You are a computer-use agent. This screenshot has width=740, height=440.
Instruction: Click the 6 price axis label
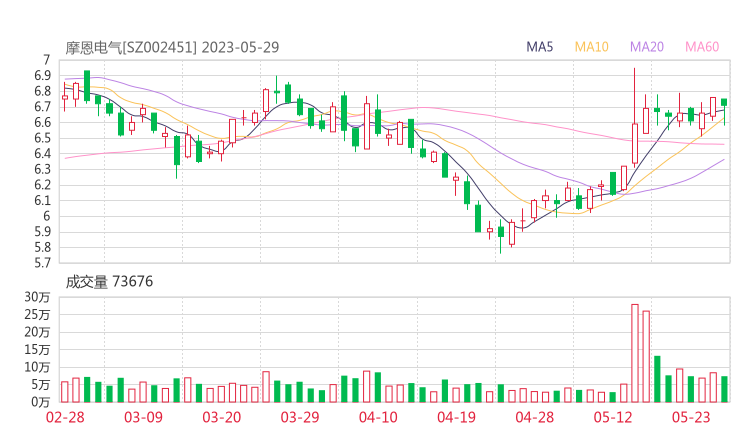point(46,216)
